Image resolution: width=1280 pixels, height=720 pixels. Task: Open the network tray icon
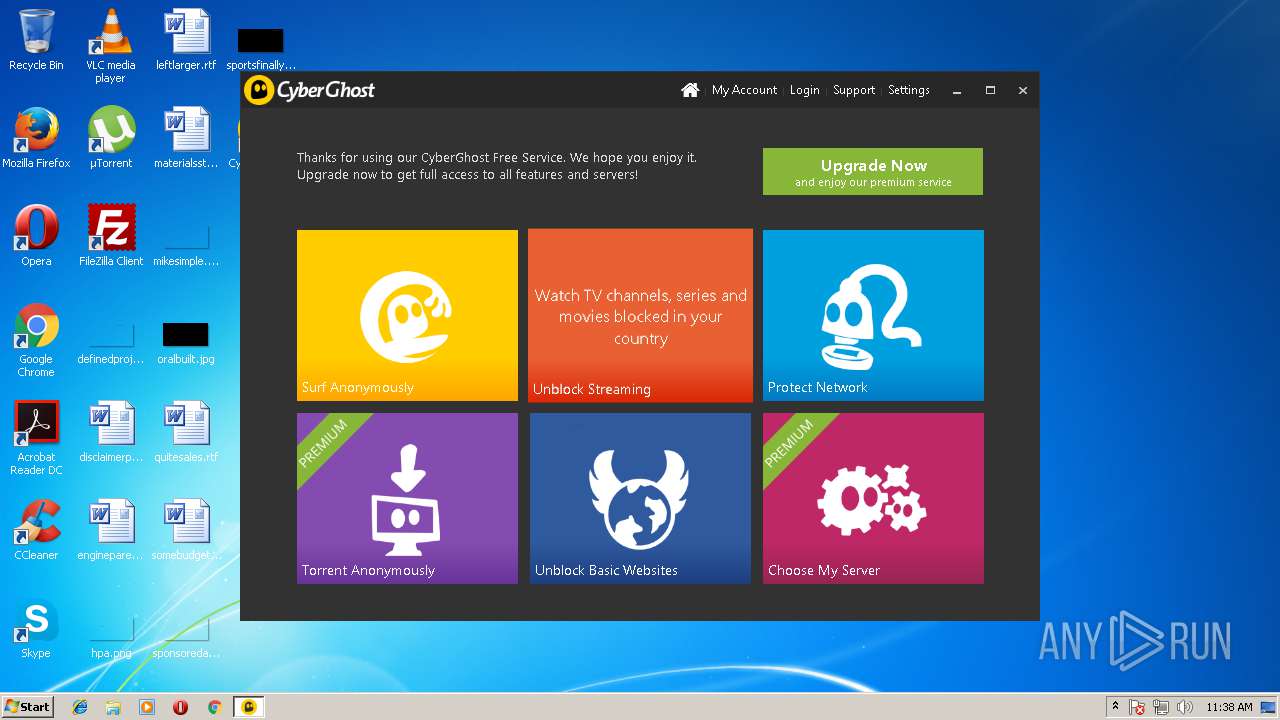click(1161, 707)
